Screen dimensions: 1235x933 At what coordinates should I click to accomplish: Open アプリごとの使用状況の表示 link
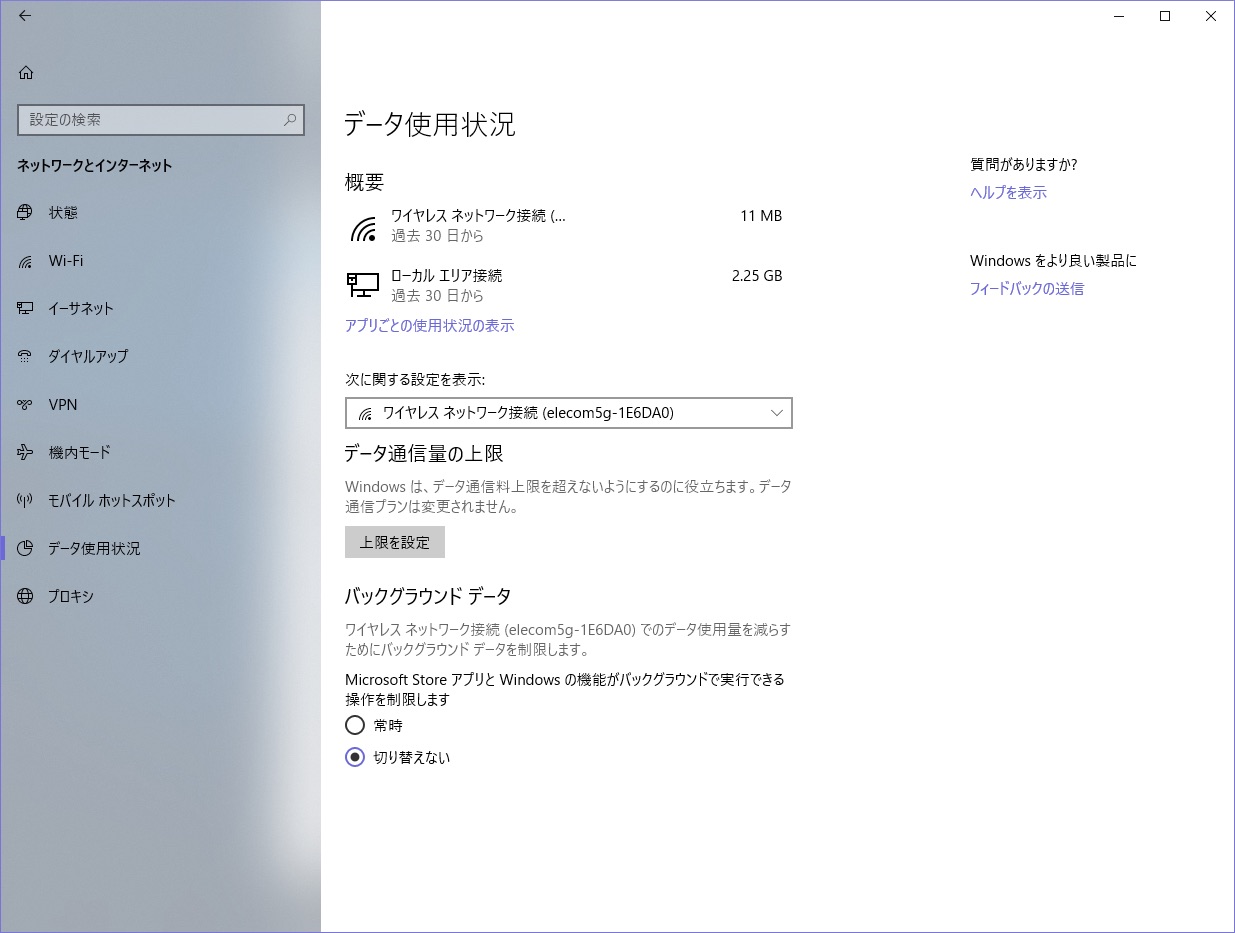click(x=430, y=326)
